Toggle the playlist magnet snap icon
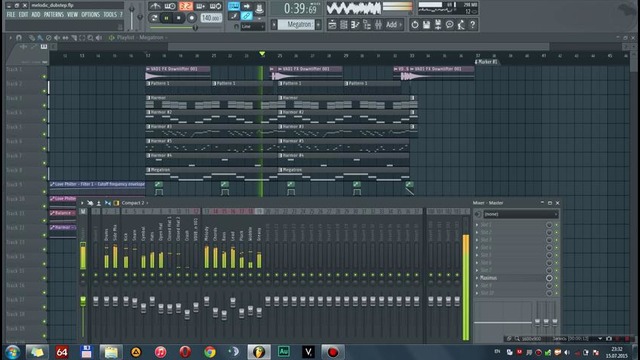640x360 pixels. tap(19, 38)
